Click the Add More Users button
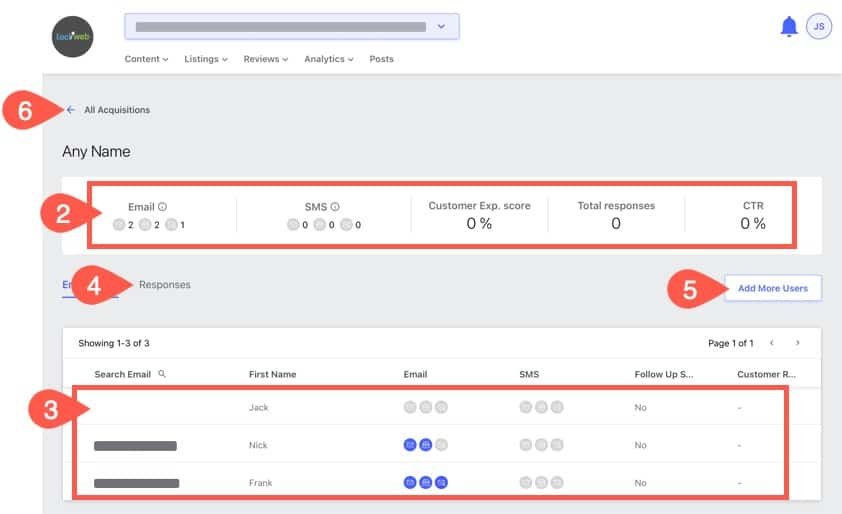The image size is (842, 514). pyautogui.click(x=773, y=288)
